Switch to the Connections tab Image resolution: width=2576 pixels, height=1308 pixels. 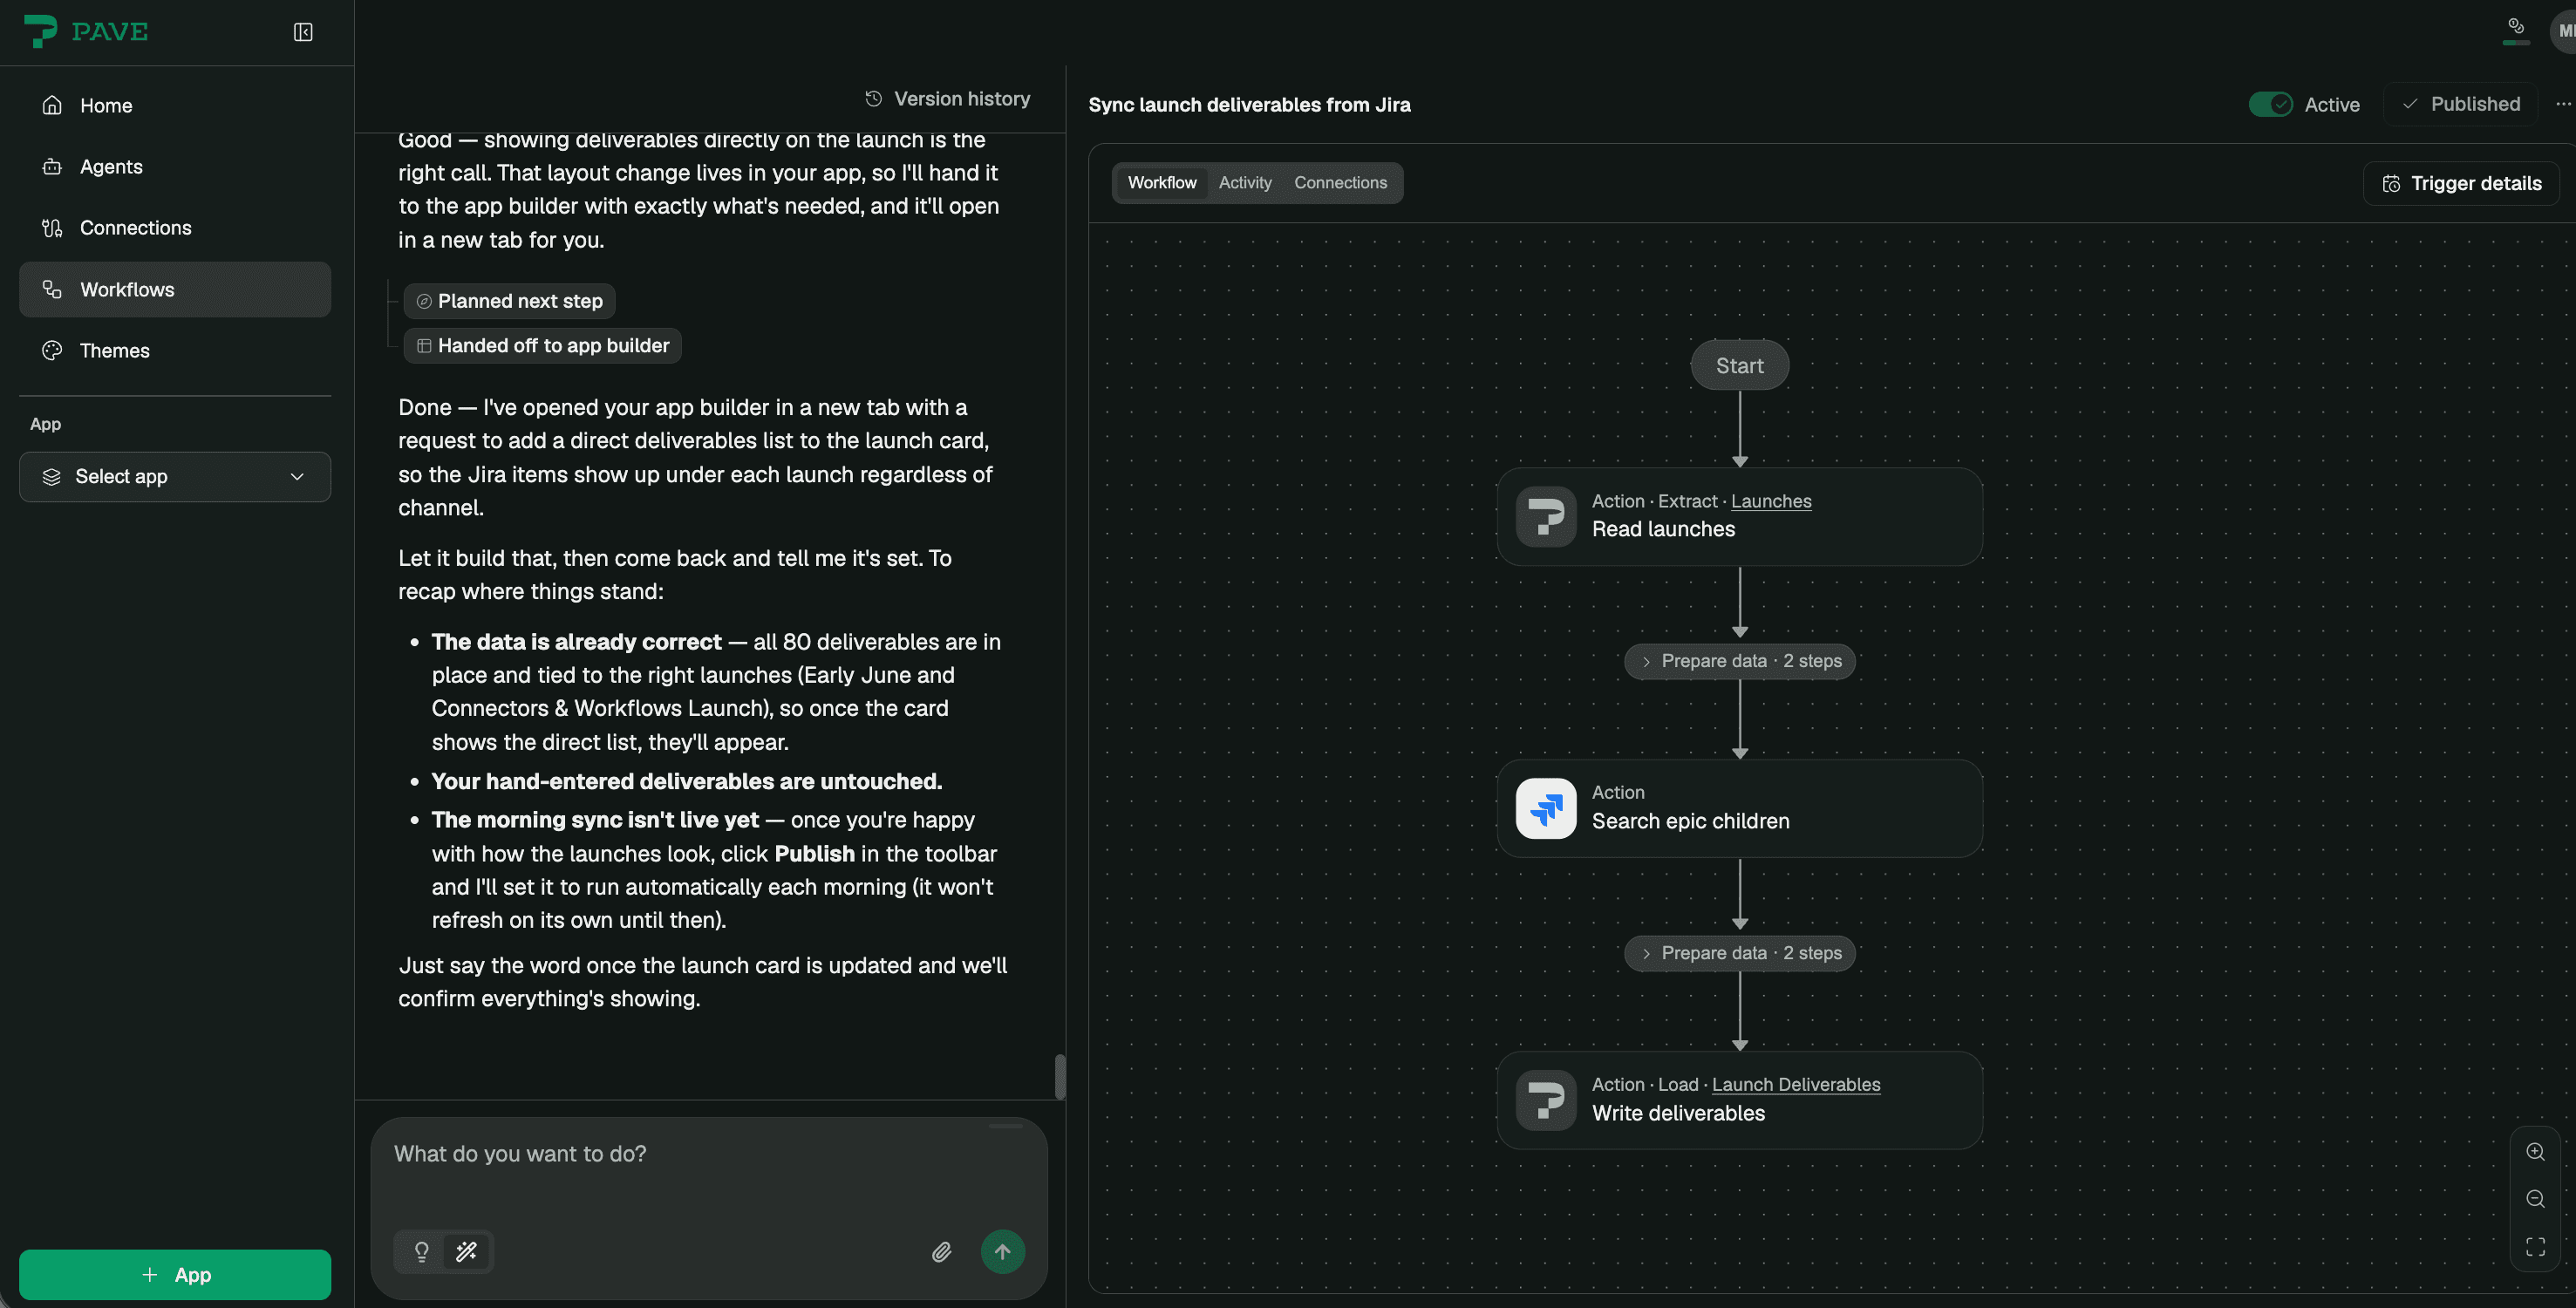click(x=1340, y=182)
